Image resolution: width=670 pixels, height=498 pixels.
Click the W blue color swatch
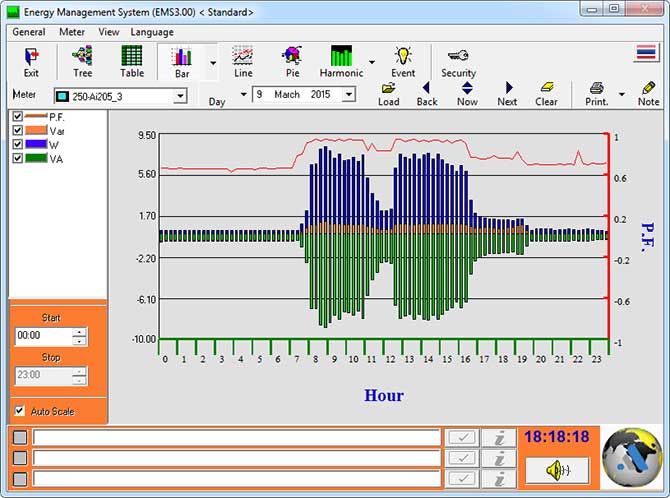click(36, 144)
